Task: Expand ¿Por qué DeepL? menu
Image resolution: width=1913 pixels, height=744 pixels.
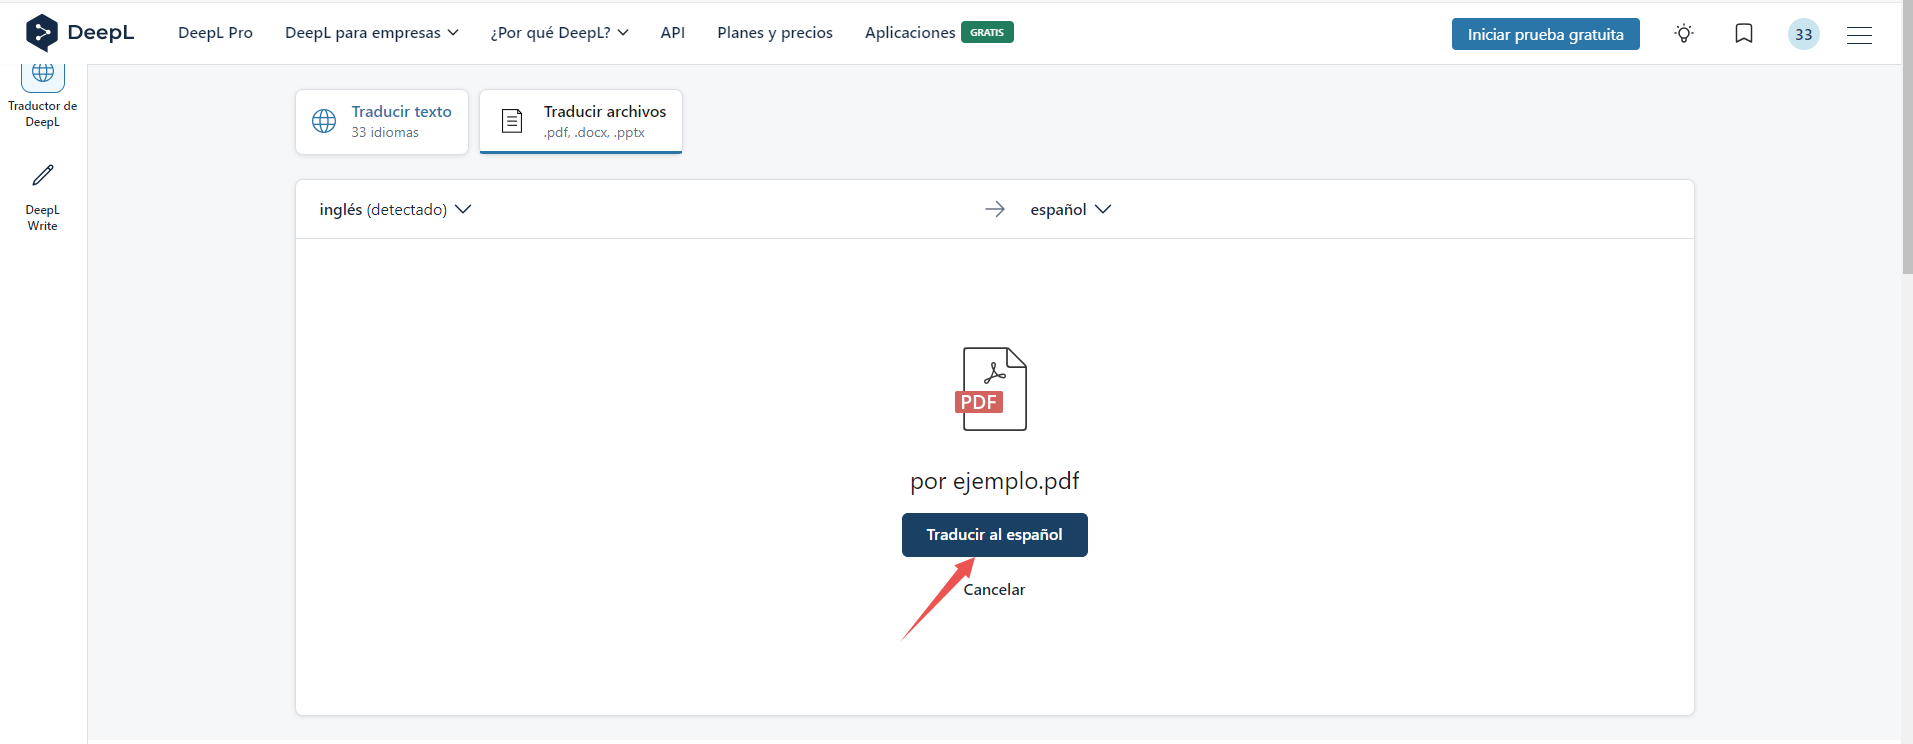Action: pos(559,33)
